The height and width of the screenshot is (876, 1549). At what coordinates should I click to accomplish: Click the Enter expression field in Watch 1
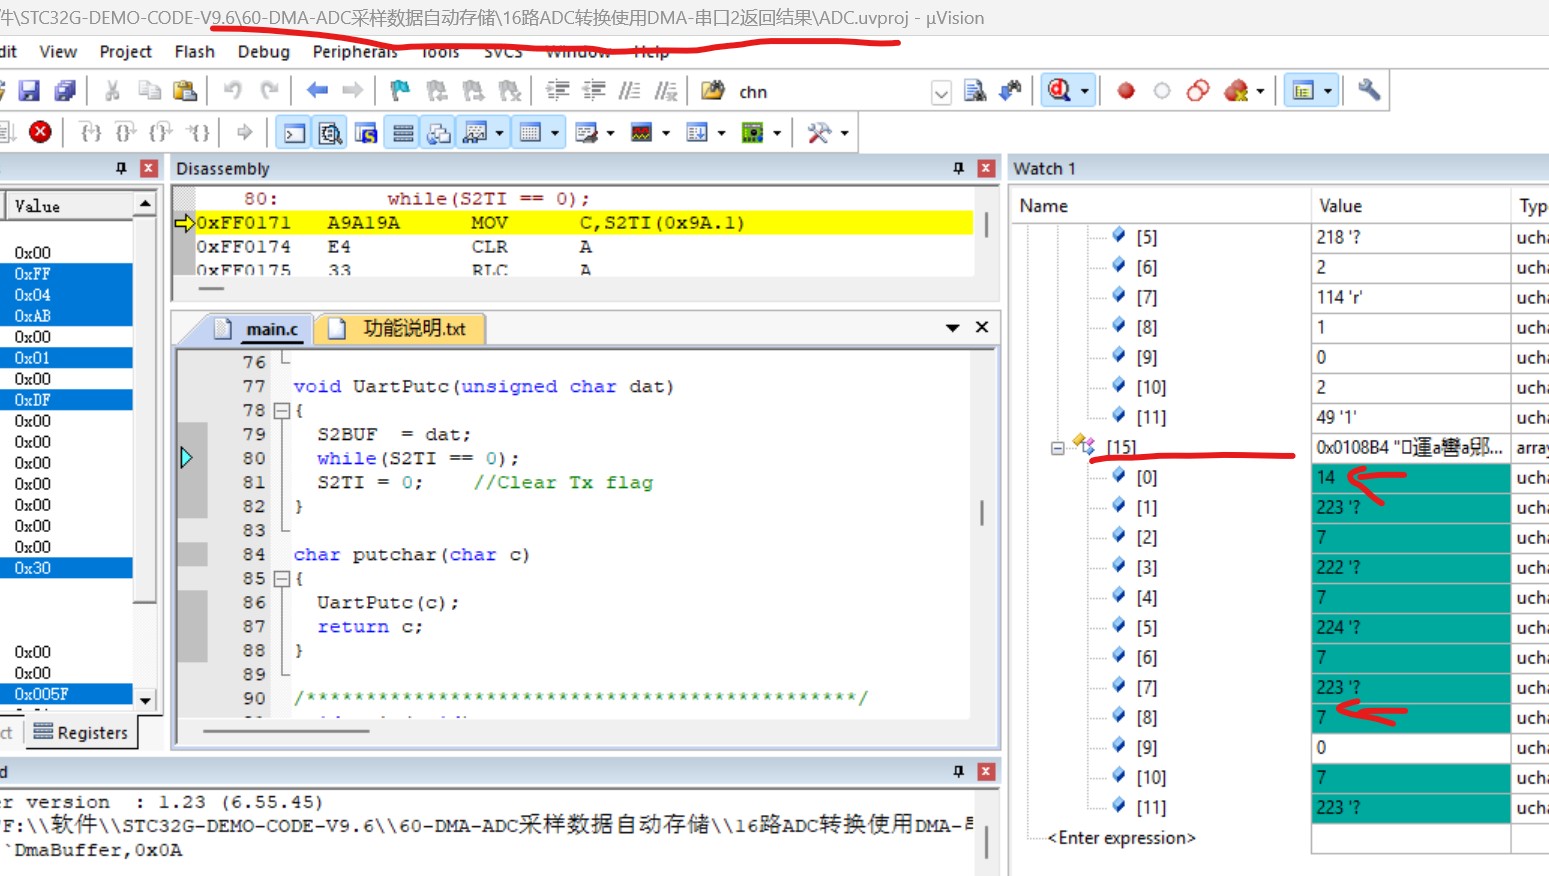tap(1121, 838)
